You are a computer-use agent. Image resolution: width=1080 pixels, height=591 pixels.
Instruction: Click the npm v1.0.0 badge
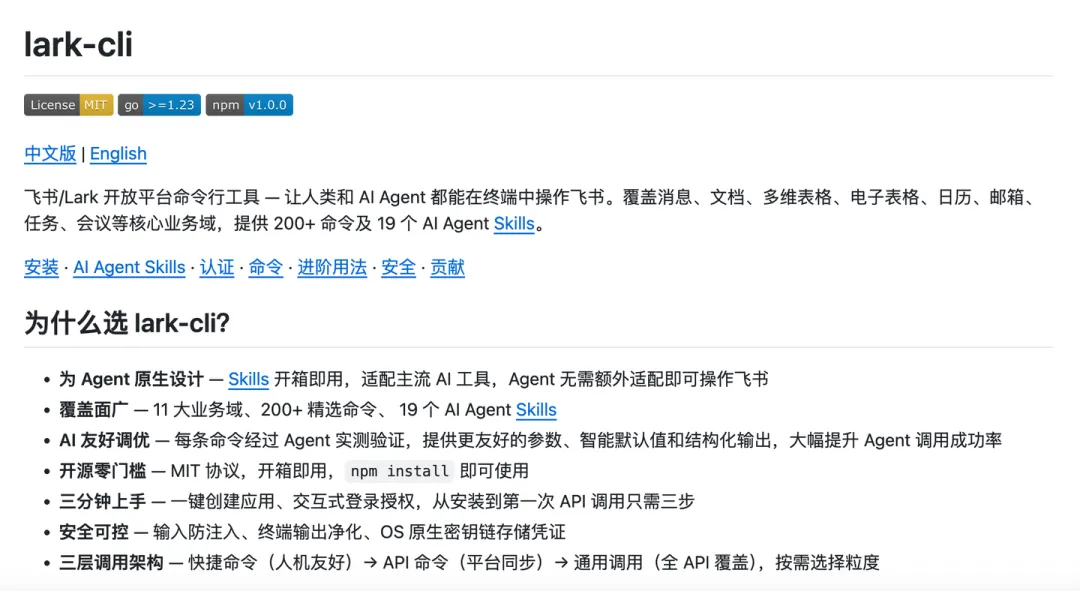[x=249, y=105]
